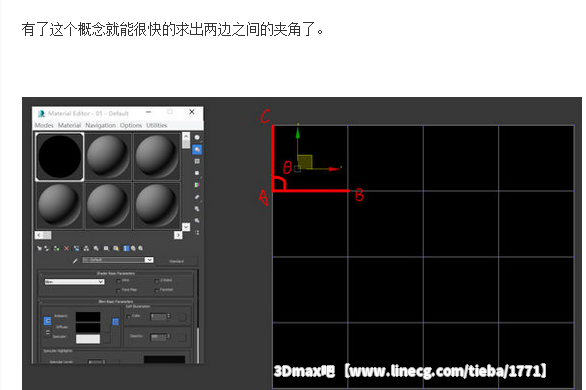Click the Make Material Copy icon
Viewport: 586px width, 390px height.
[x=77, y=248]
